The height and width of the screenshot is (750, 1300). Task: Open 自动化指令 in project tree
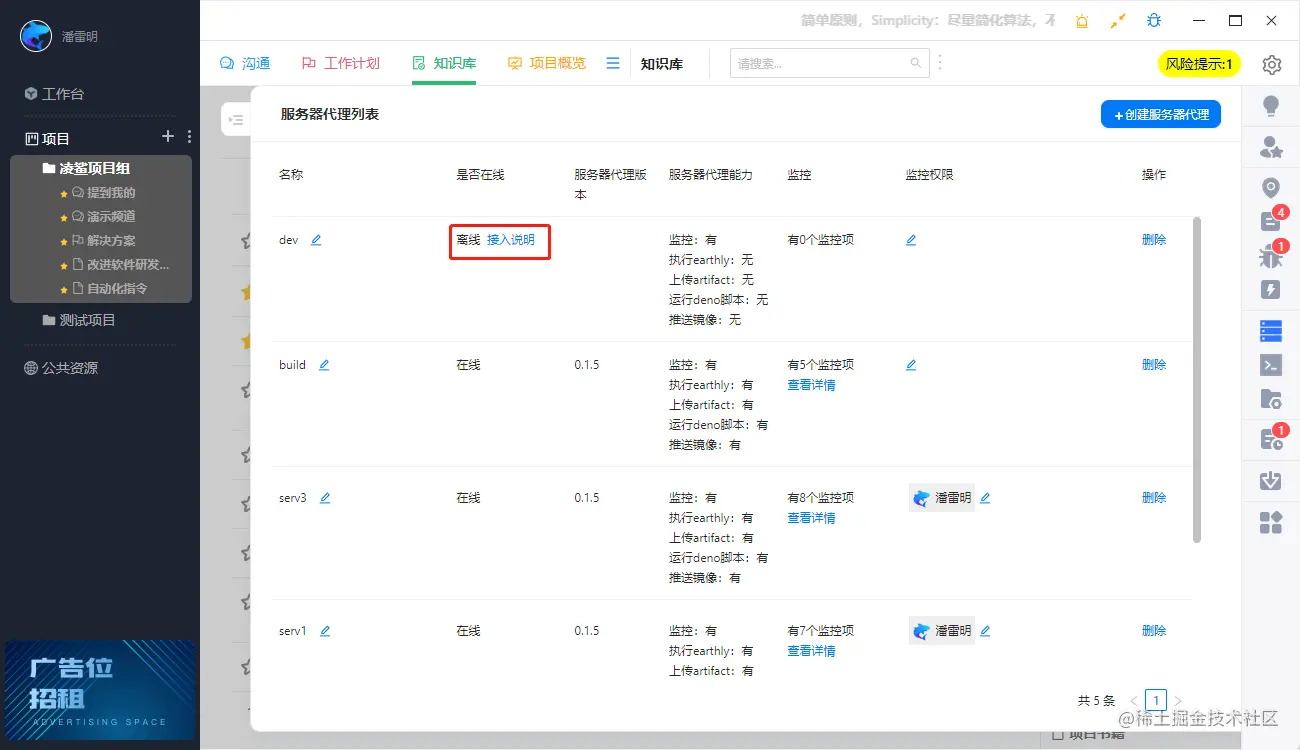[109, 289]
